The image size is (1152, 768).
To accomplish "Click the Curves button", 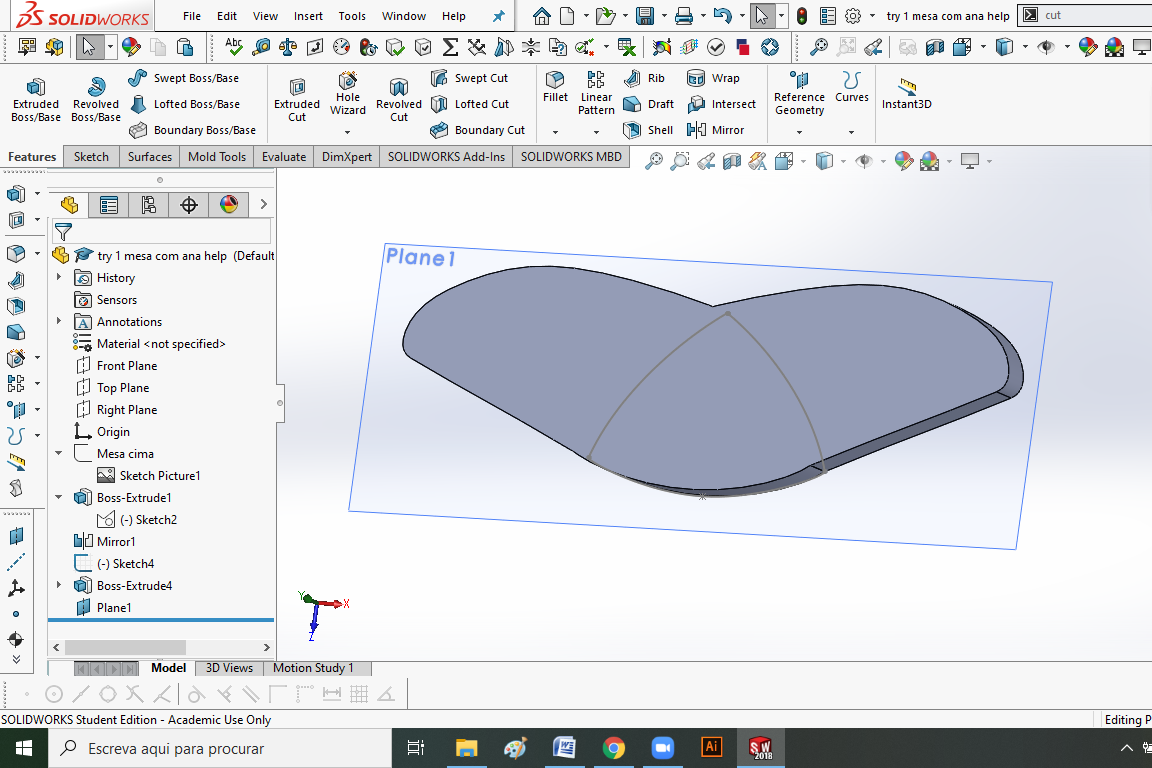I will [851, 96].
